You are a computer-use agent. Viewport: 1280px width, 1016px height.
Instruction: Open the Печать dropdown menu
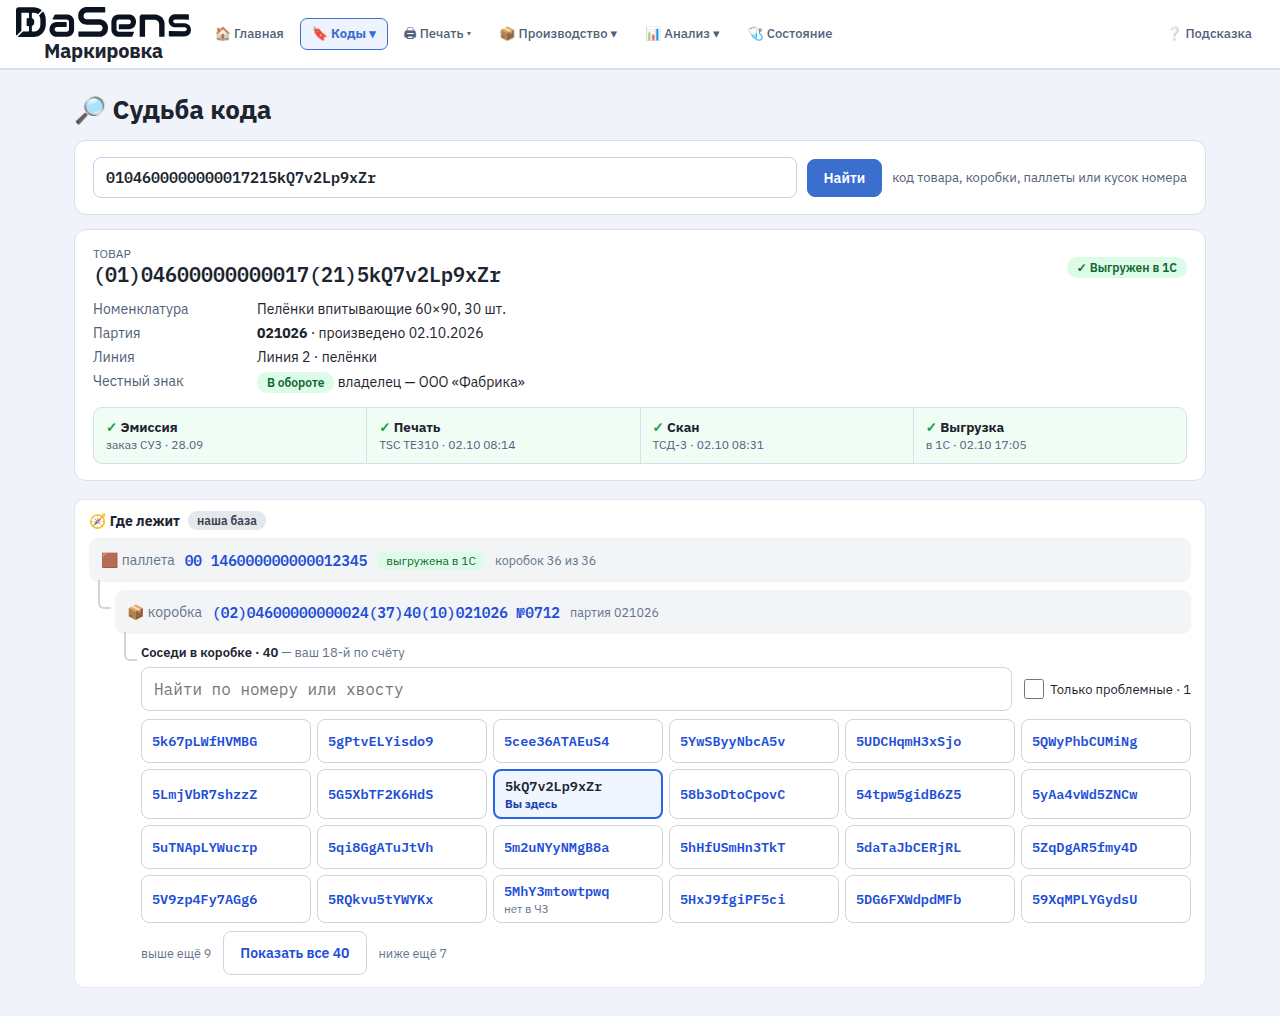point(438,34)
